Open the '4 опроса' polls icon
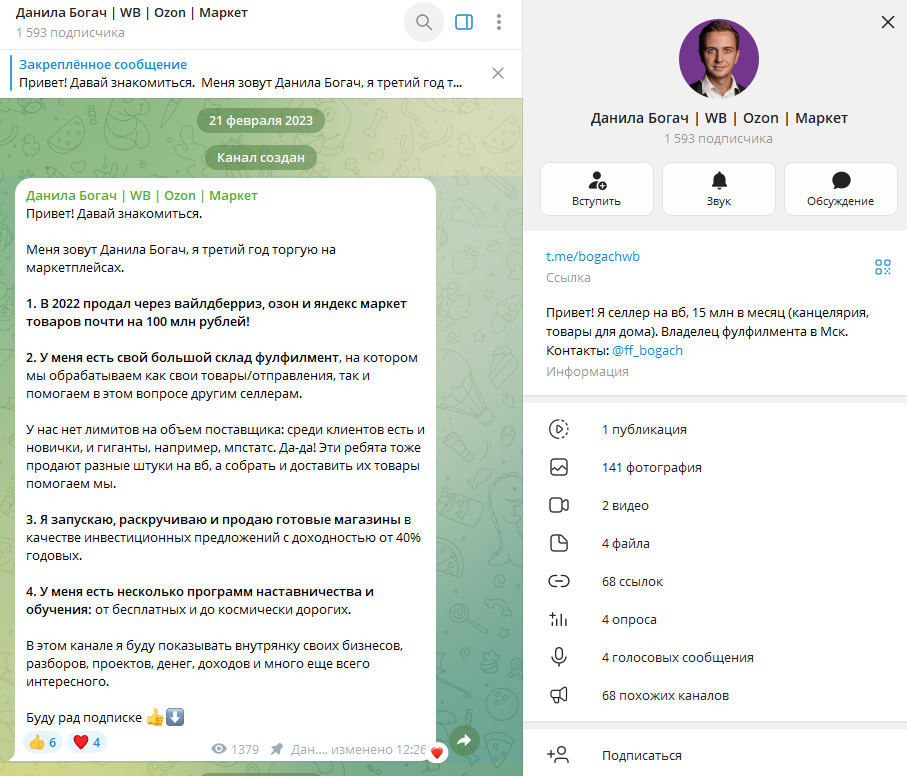 click(x=559, y=619)
